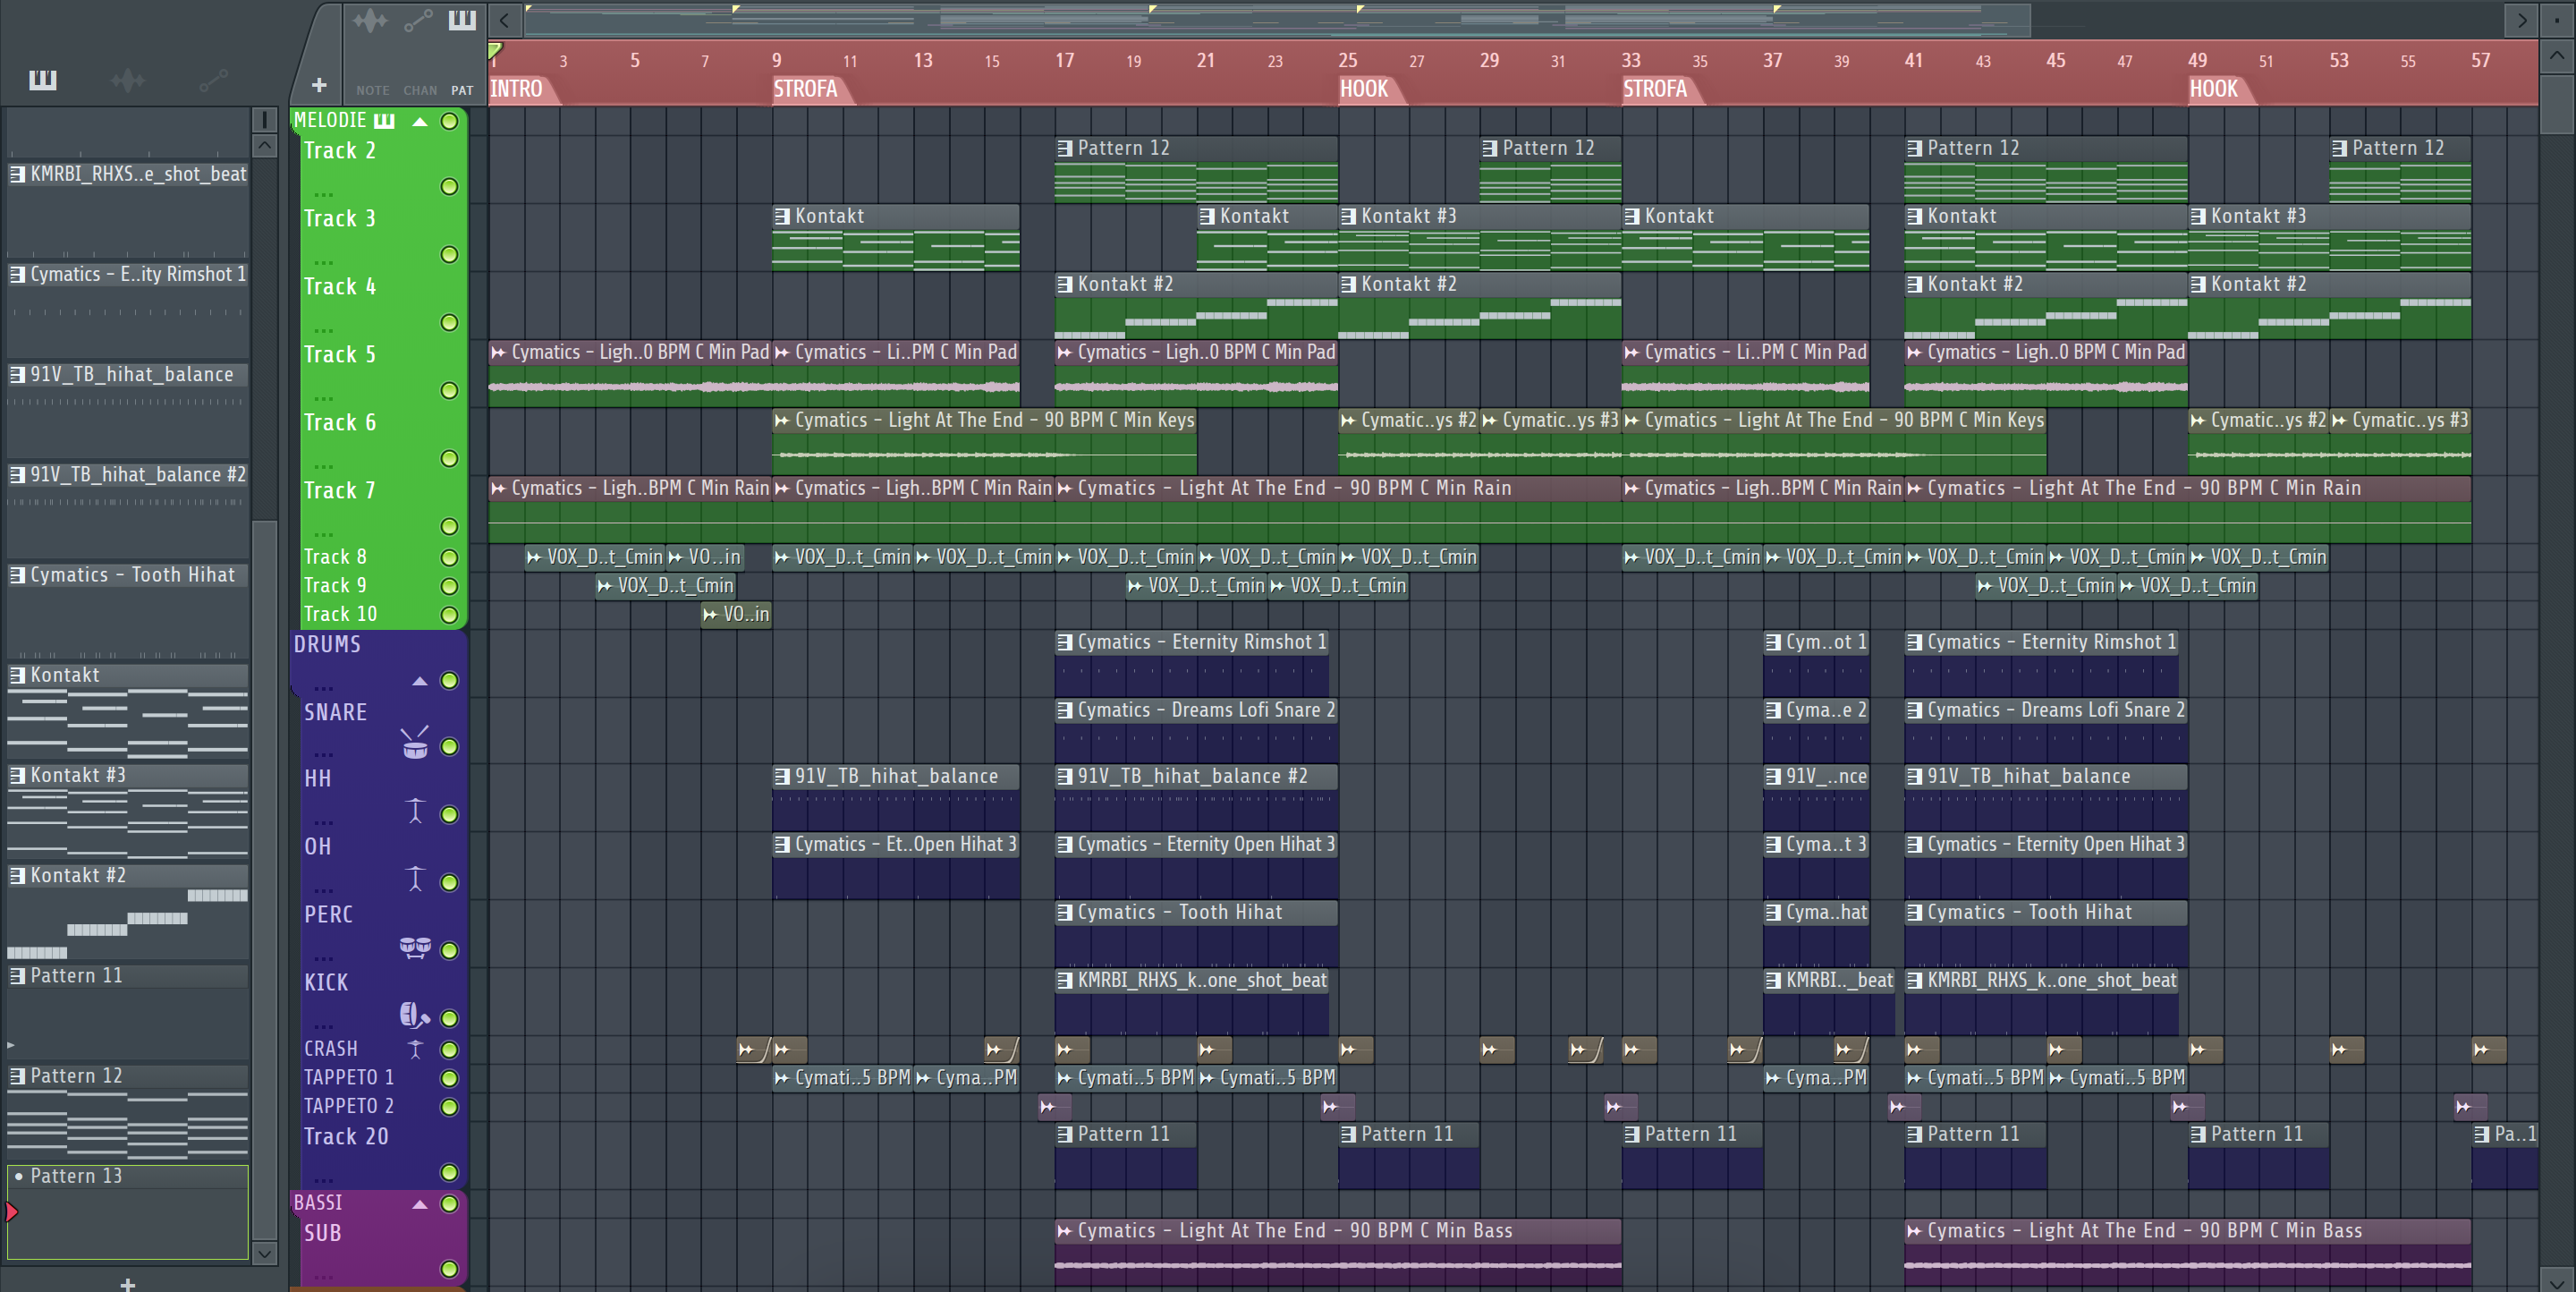Screen dimensions: 2576x1292
Task: Click the kick drum icon on KICK track
Action: 414,1015
